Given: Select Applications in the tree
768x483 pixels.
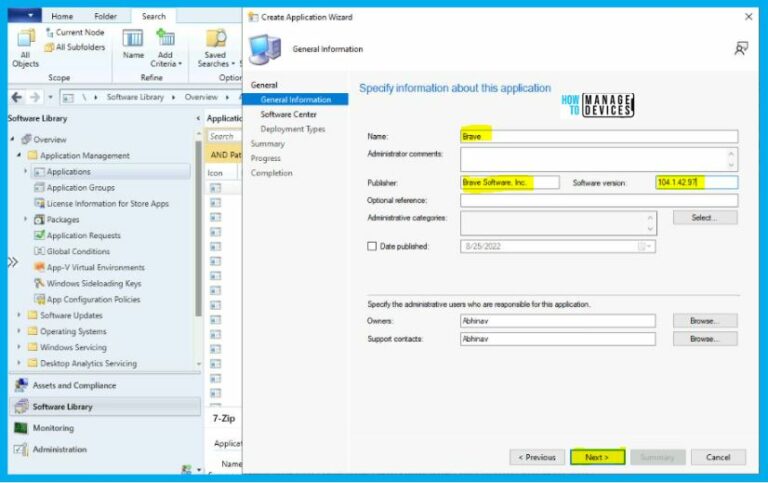Looking at the screenshot, I should tap(68, 171).
